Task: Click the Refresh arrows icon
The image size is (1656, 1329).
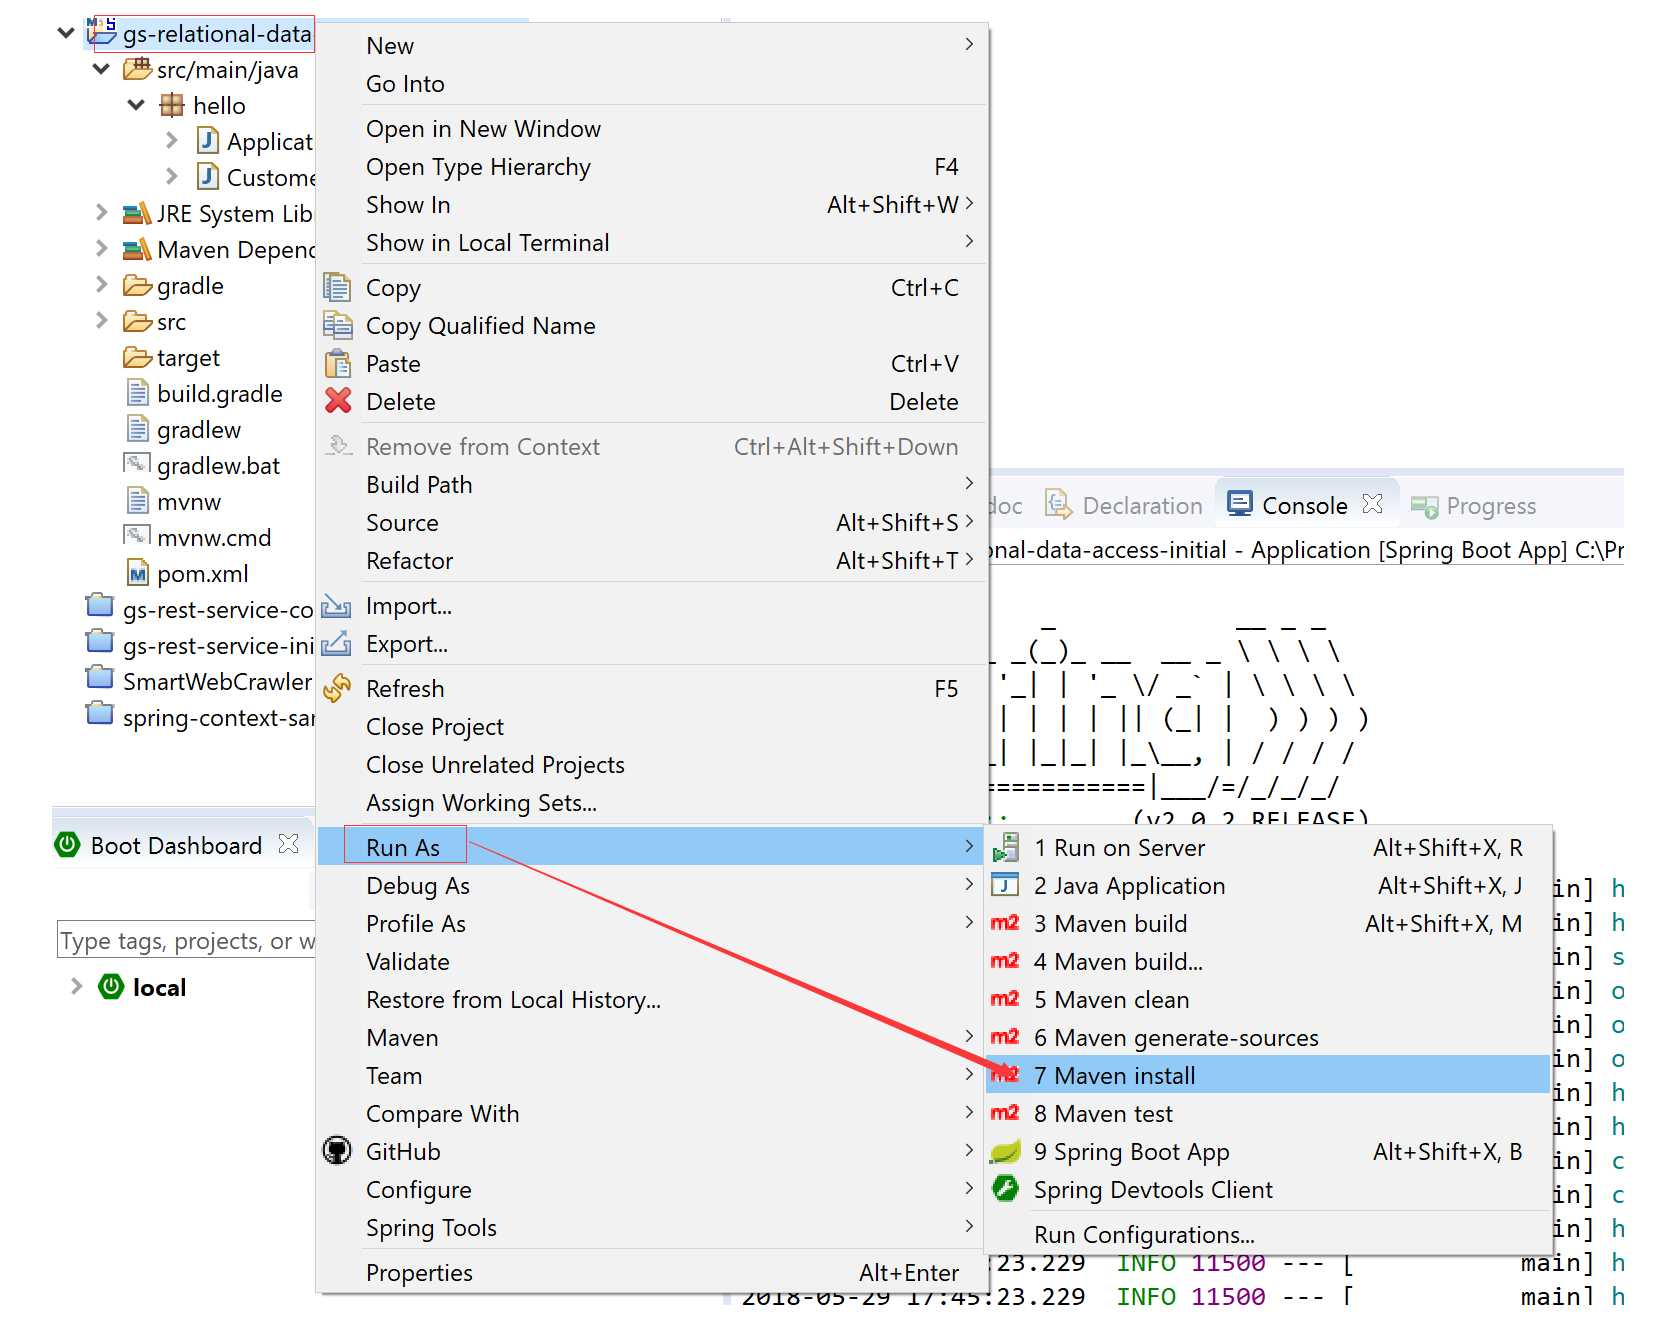Action: coord(337,689)
